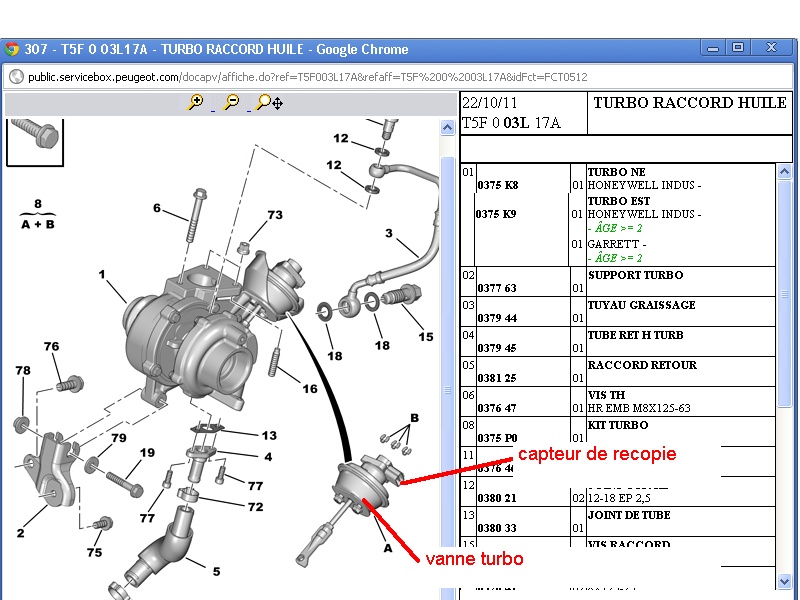Click the VIS TH designation
This screenshot has width=800, height=600.
[606, 395]
